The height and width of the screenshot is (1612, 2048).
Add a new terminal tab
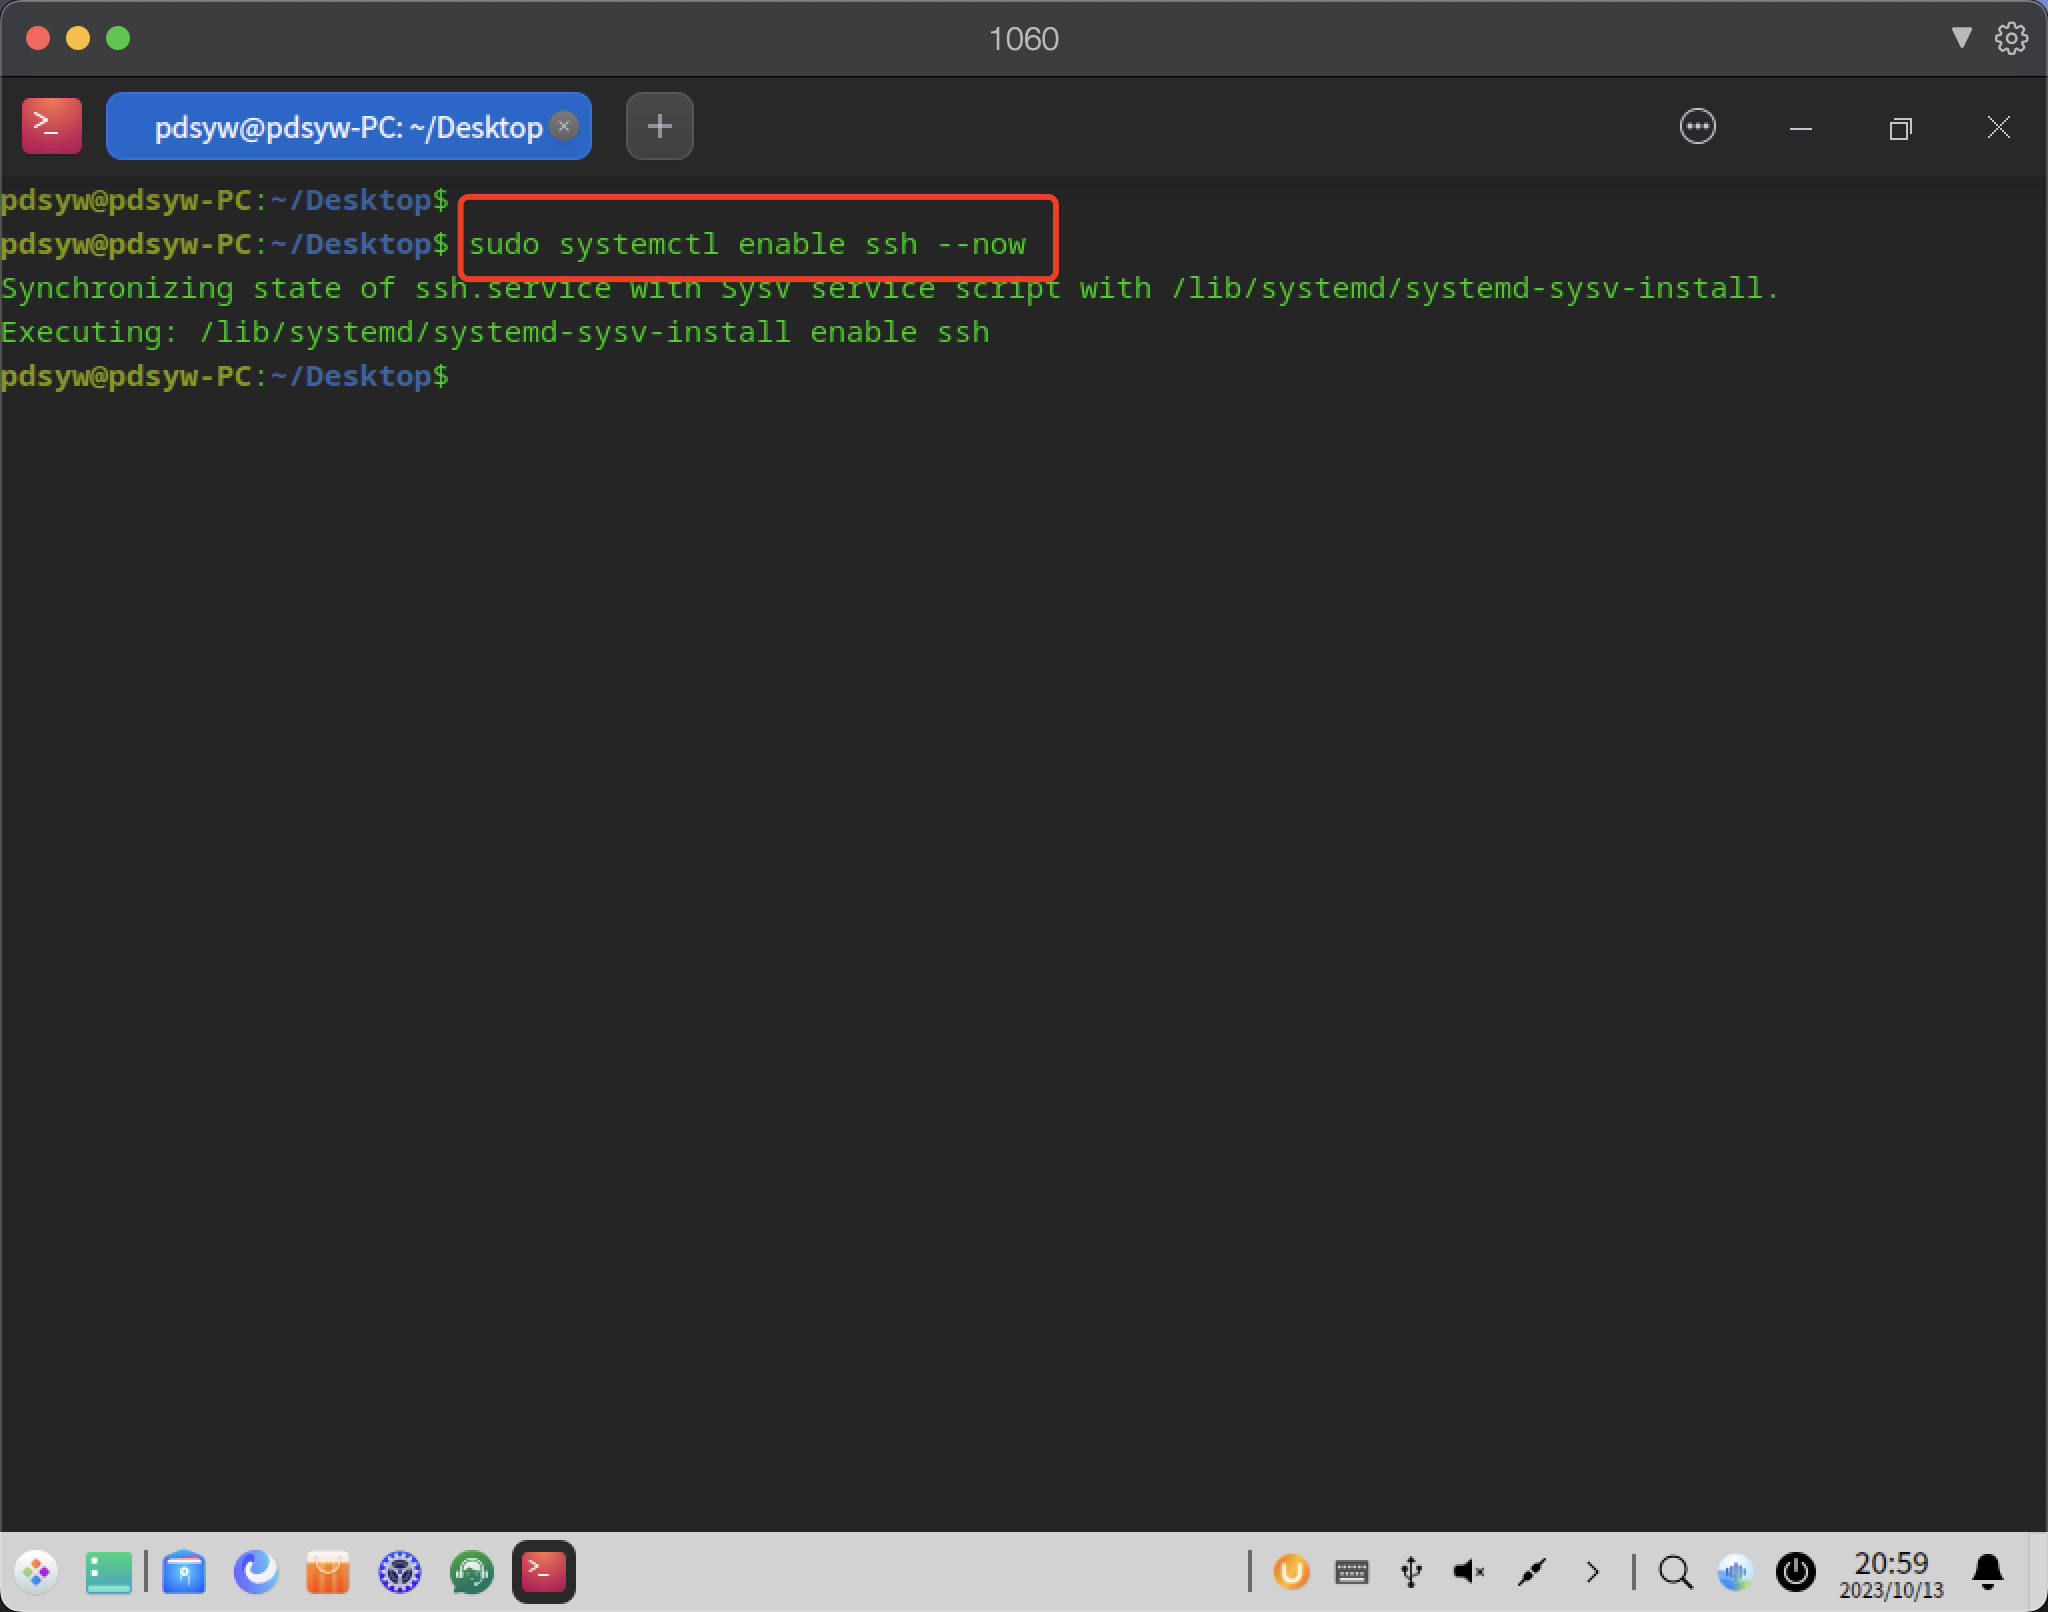(x=660, y=126)
